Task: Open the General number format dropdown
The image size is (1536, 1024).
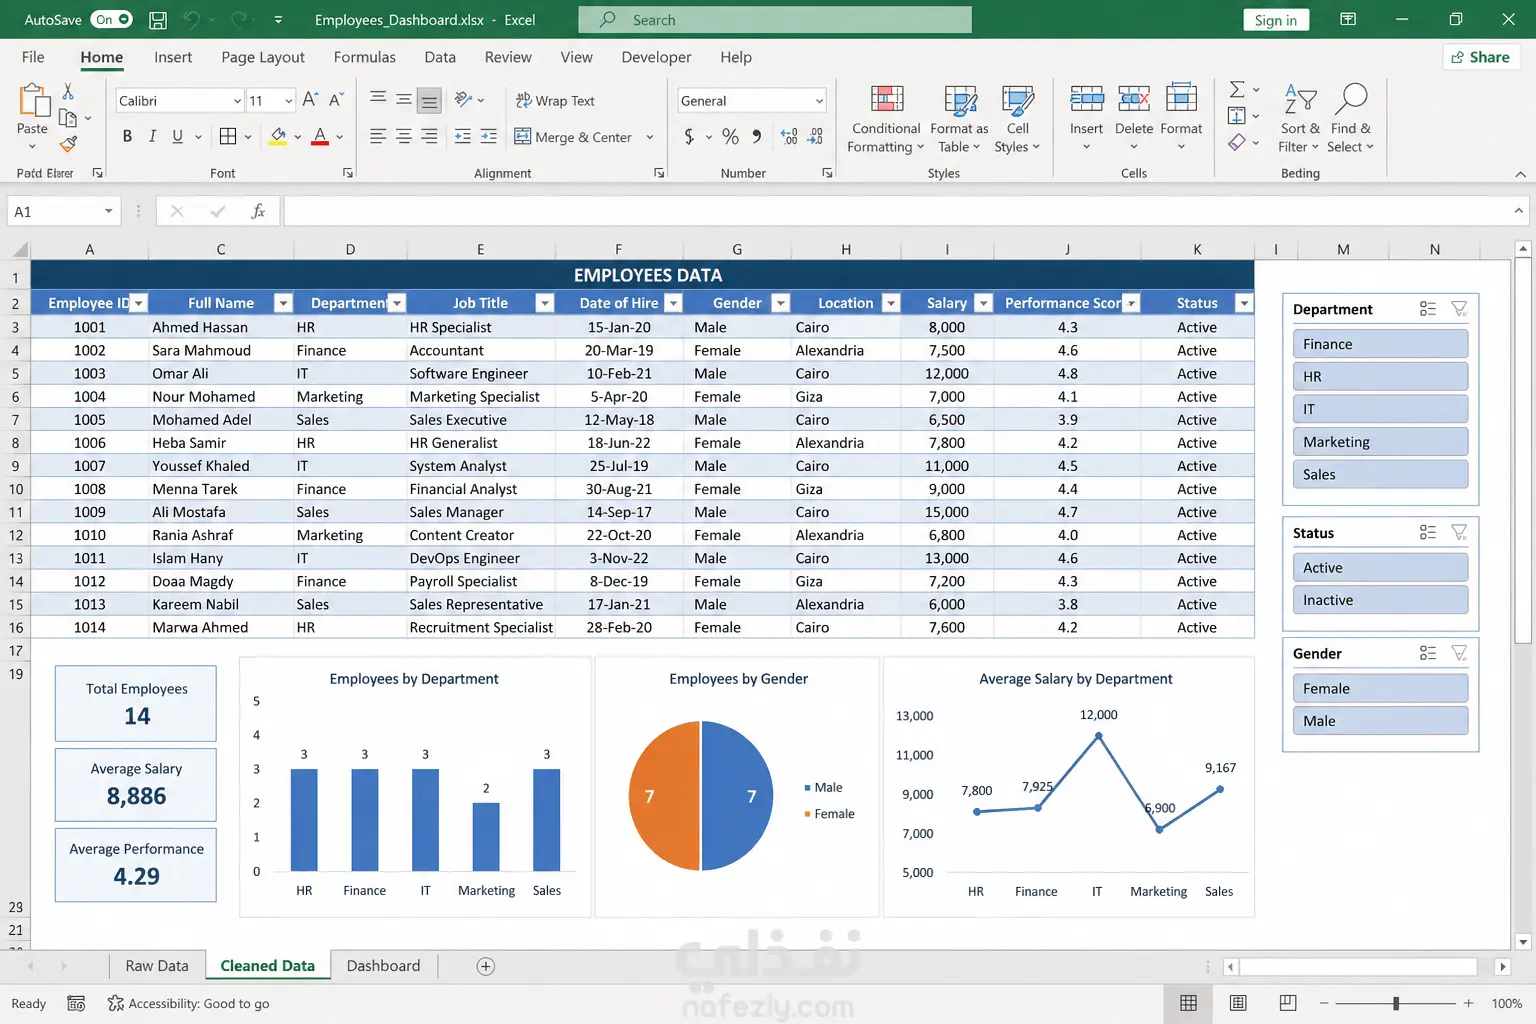Action: [x=819, y=101]
